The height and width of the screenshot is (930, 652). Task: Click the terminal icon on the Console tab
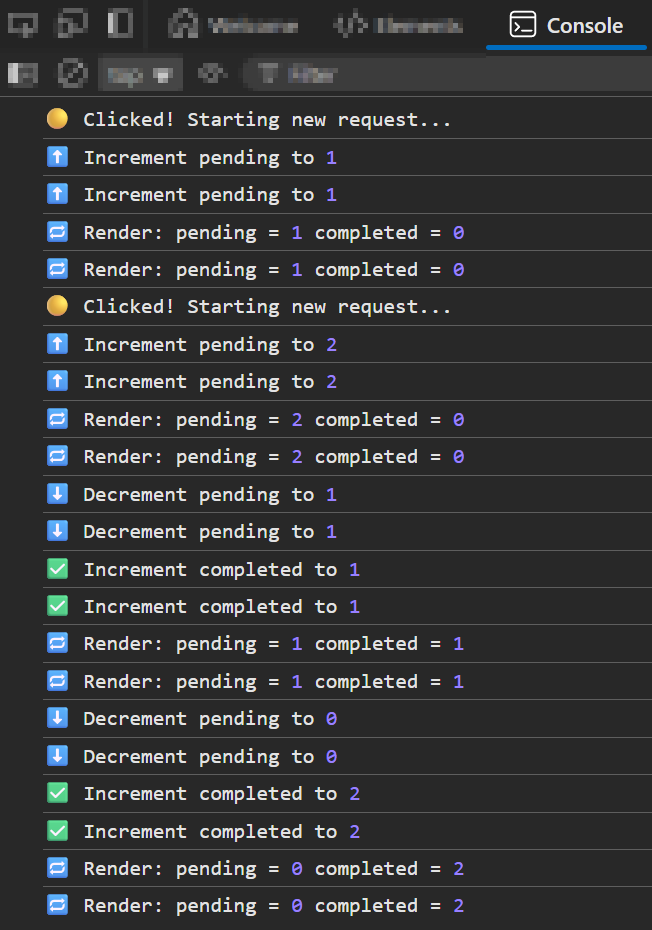click(522, 25)
